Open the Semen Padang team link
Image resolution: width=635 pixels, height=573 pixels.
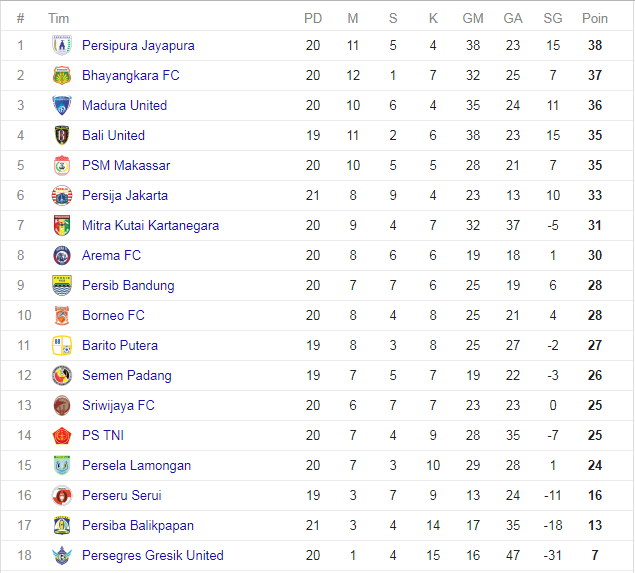127,375
